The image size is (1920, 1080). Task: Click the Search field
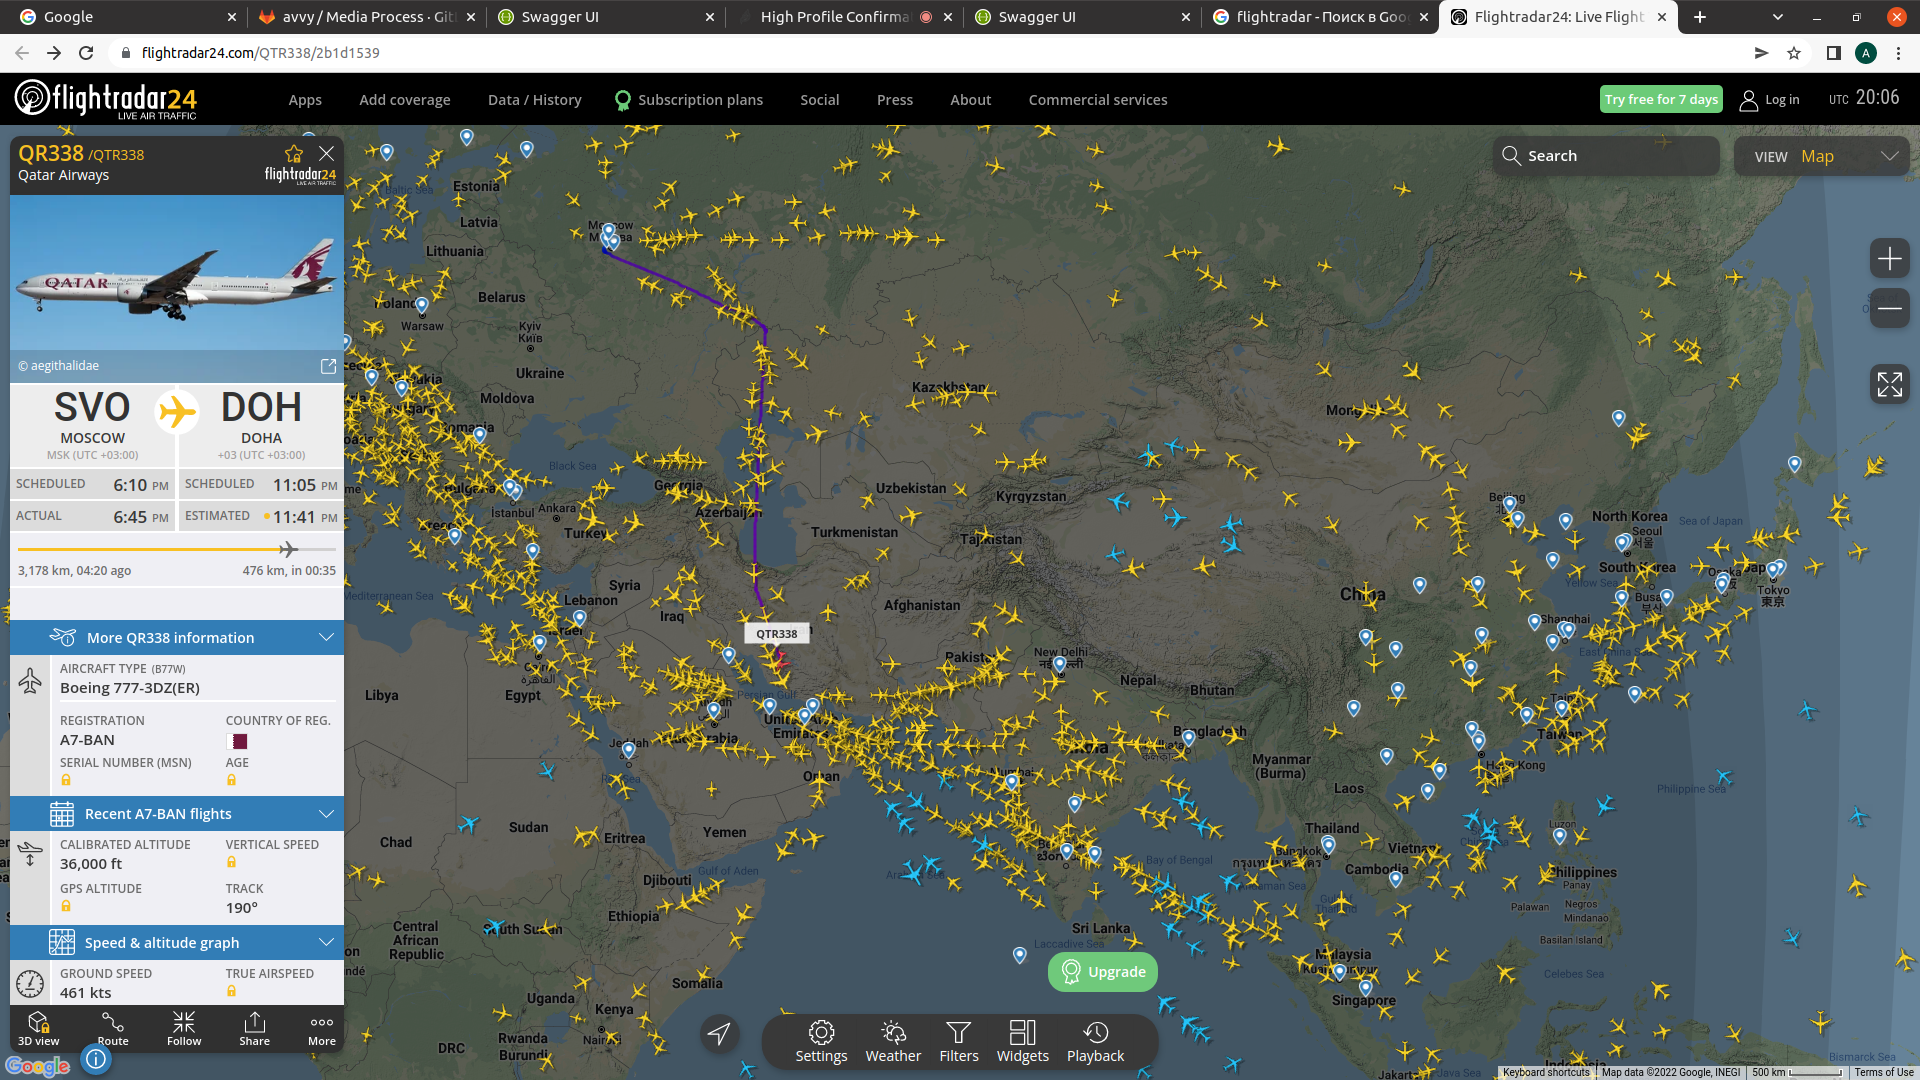(1607, 156)
